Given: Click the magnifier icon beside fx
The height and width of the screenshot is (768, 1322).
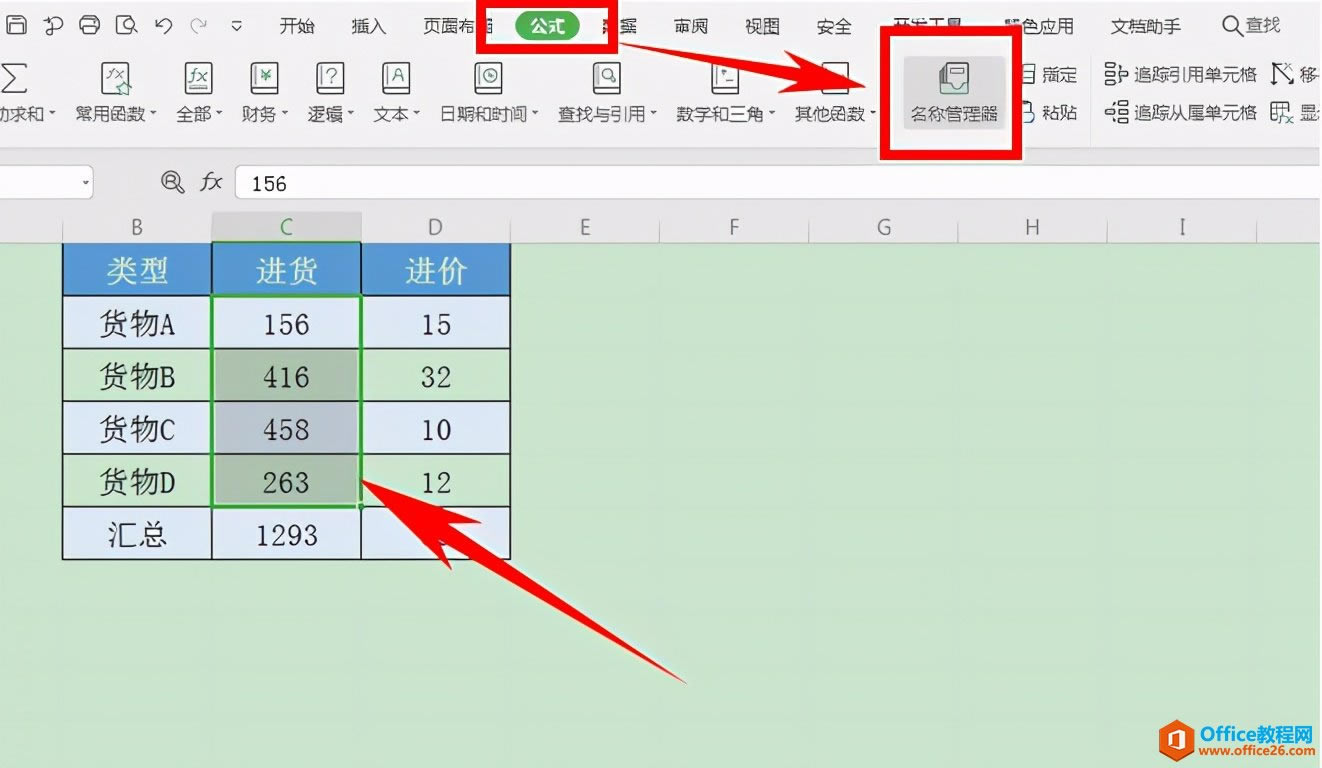Looking at the screenshot, I should [173, 182].
